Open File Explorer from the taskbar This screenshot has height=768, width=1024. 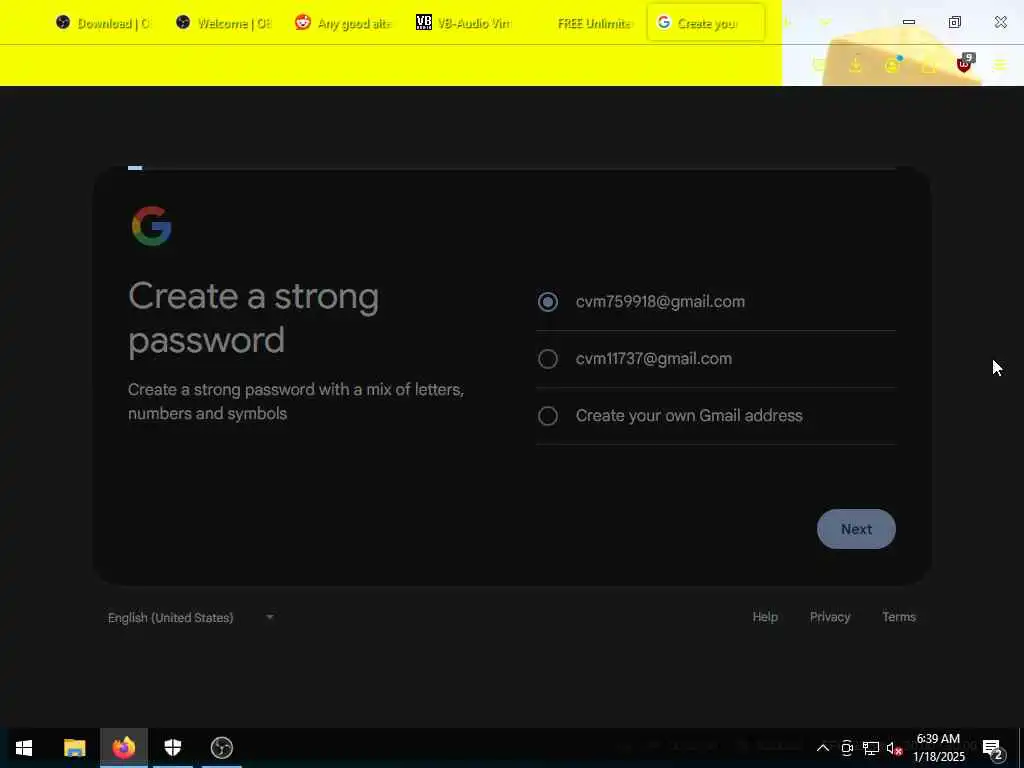[x=74, y=748]
